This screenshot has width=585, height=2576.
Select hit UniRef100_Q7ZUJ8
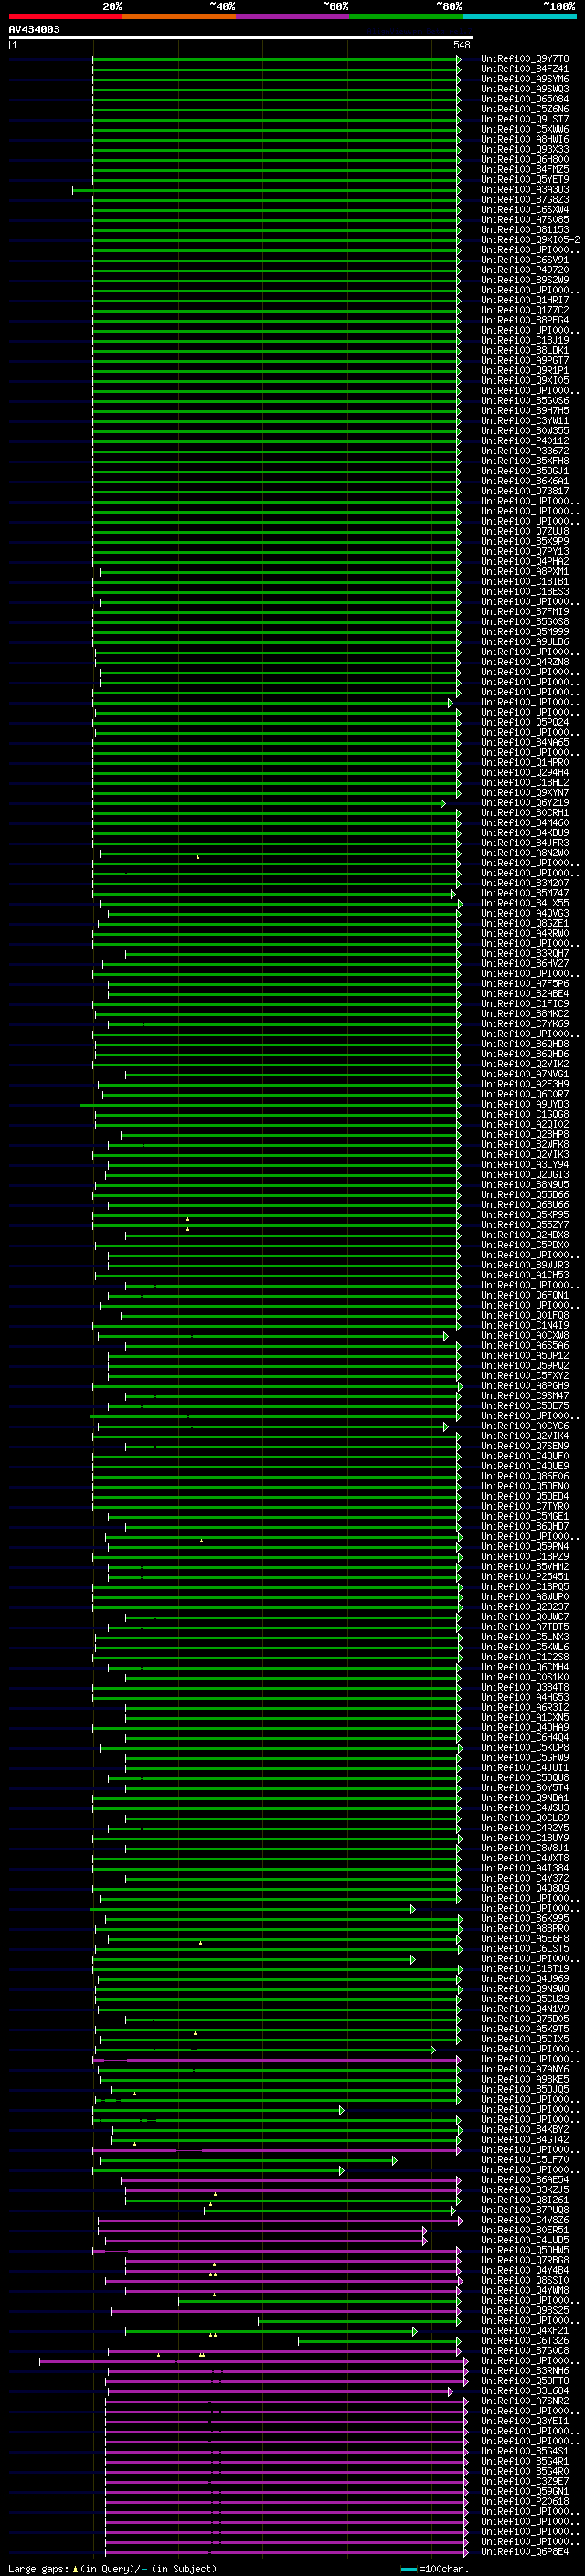[x=525, y=532]
